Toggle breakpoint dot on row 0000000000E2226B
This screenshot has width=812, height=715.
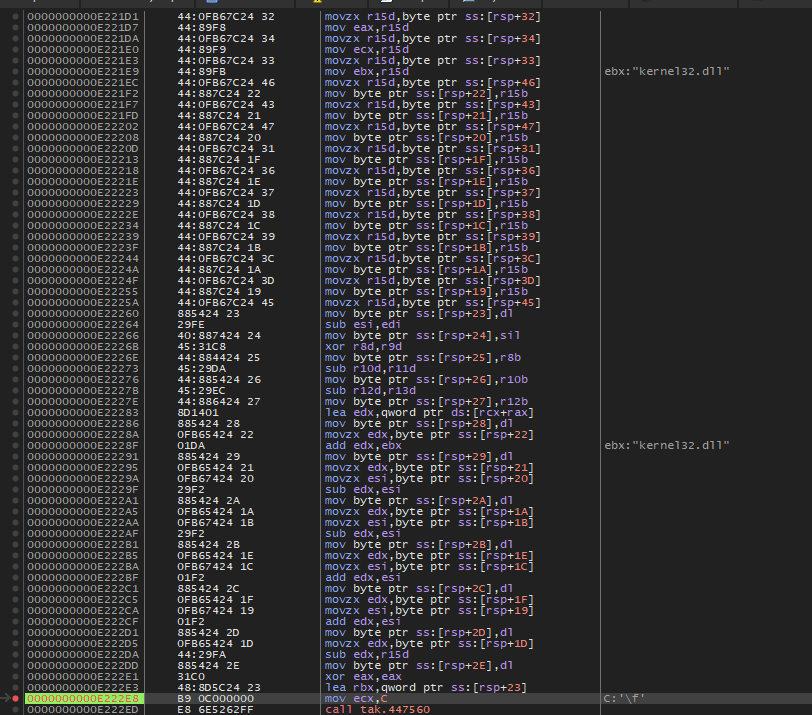coord(16,347)
